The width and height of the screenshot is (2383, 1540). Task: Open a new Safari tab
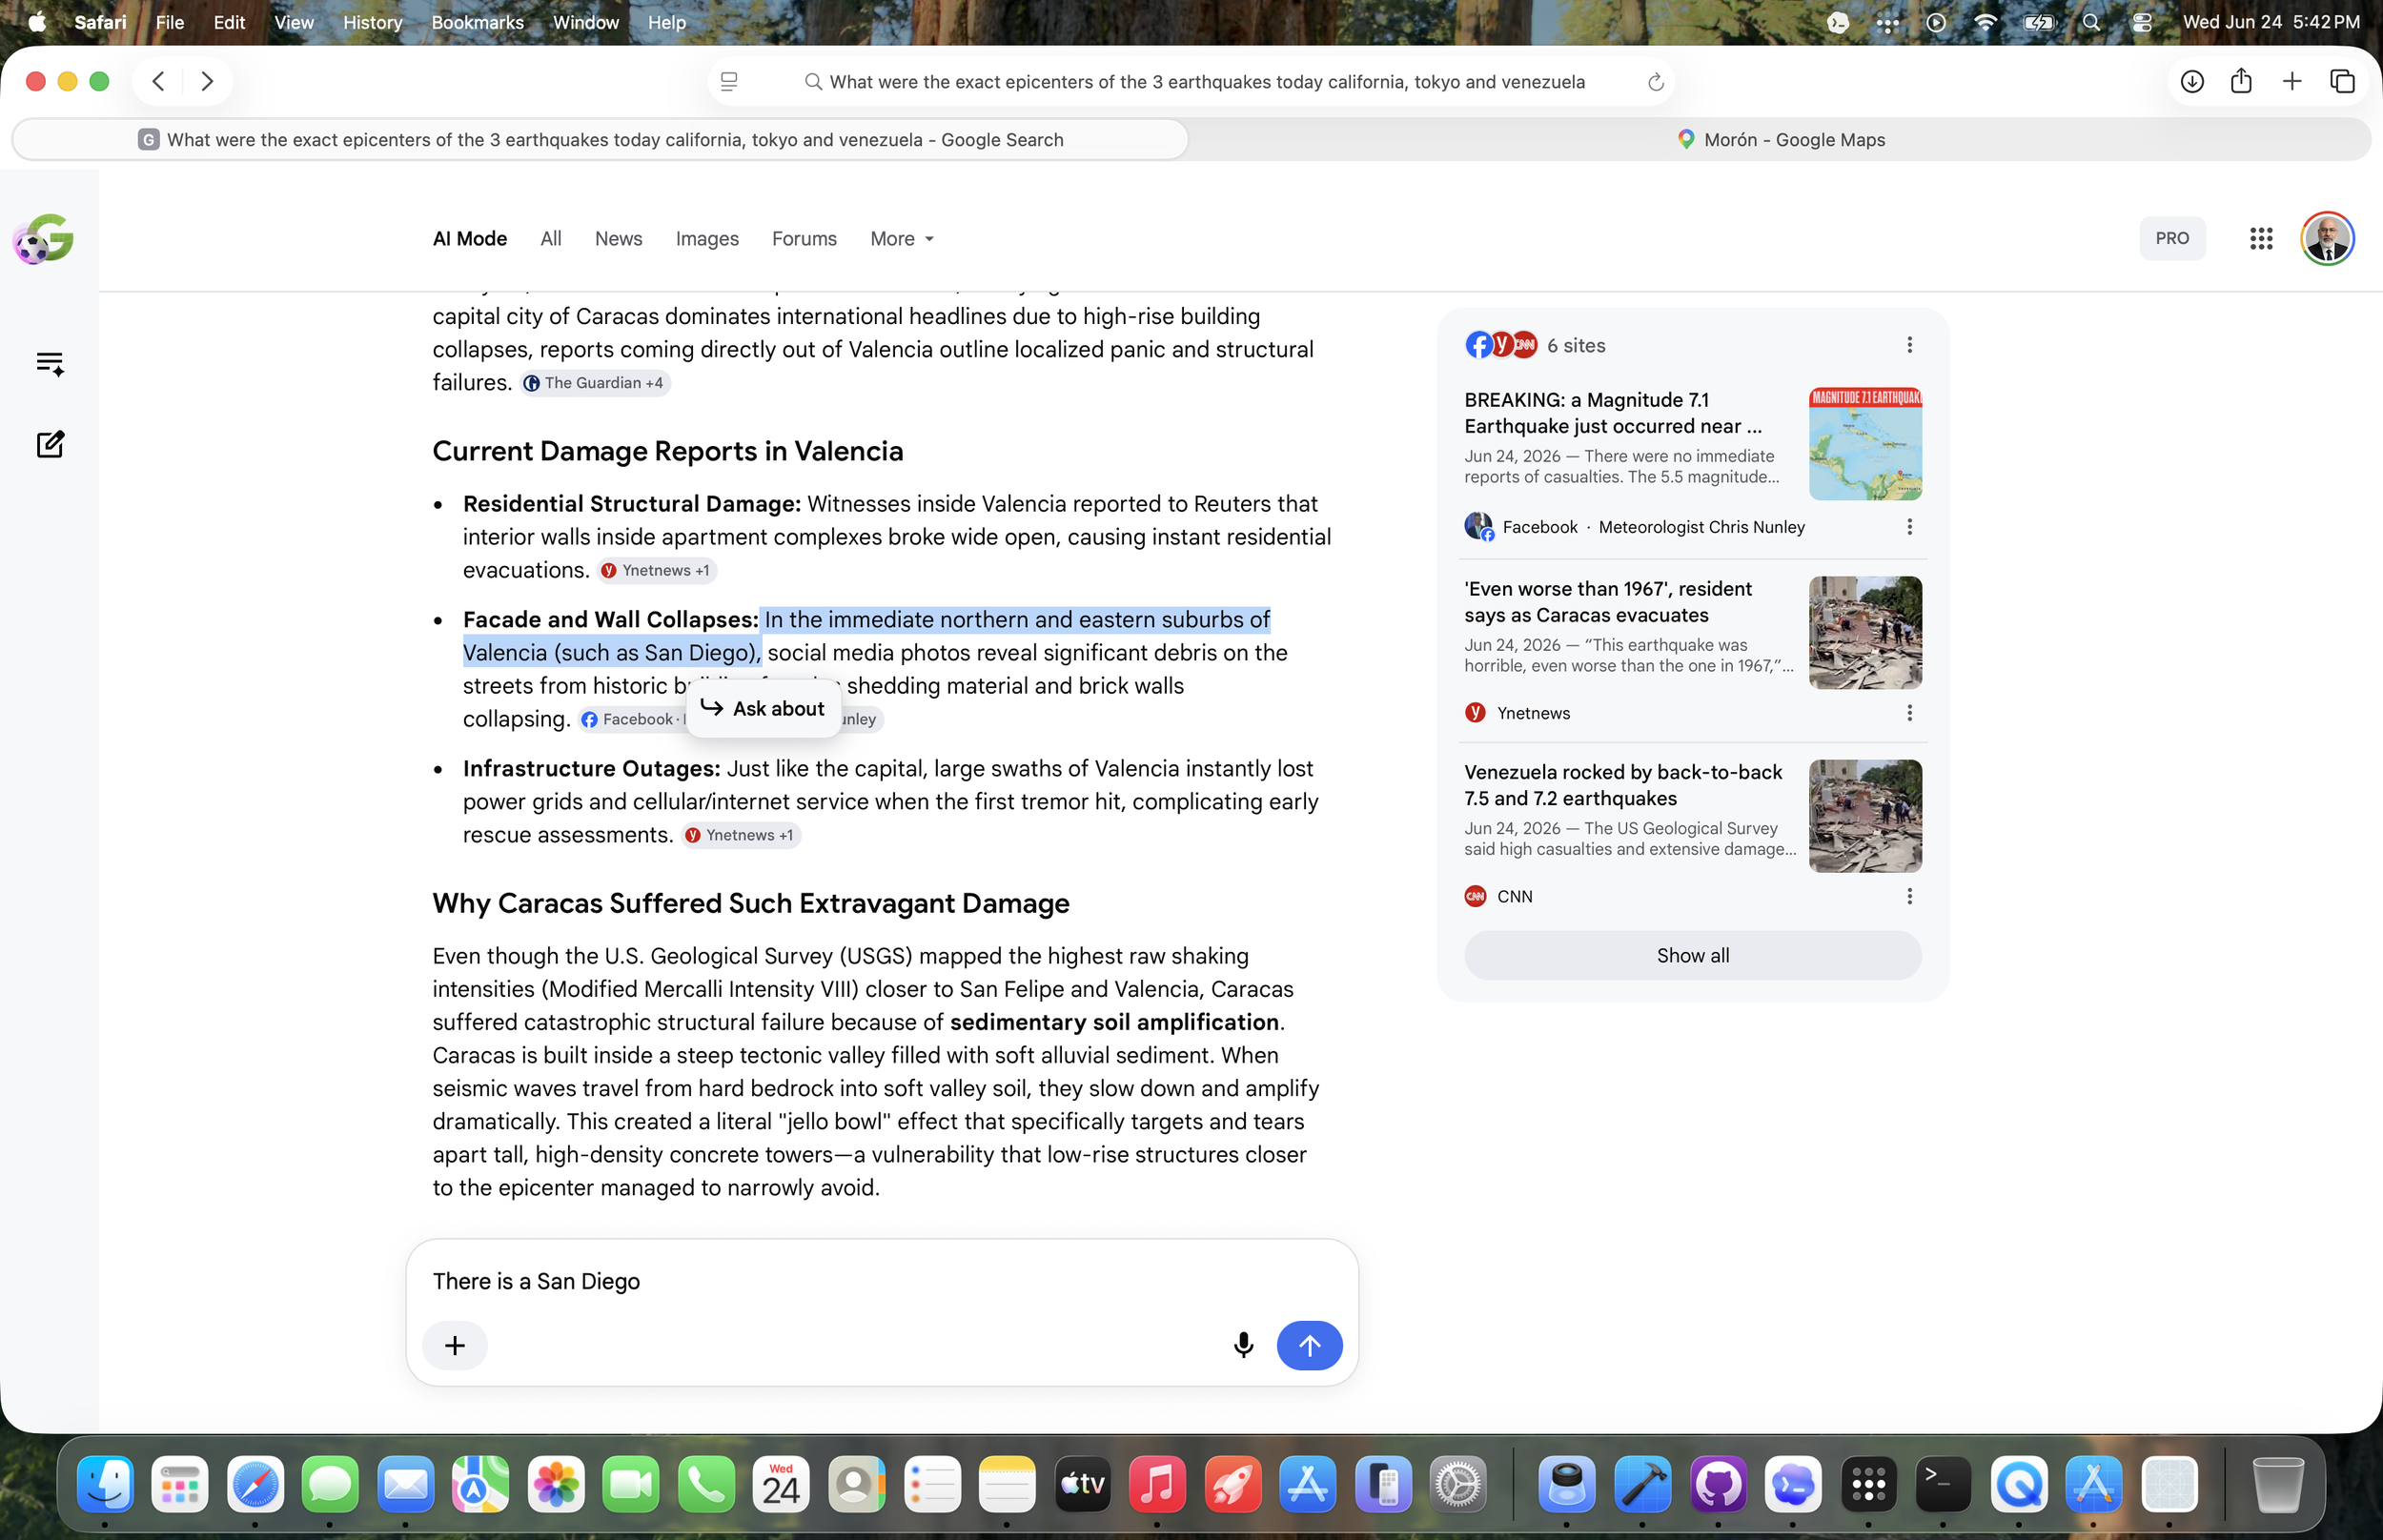(2292, 81)
